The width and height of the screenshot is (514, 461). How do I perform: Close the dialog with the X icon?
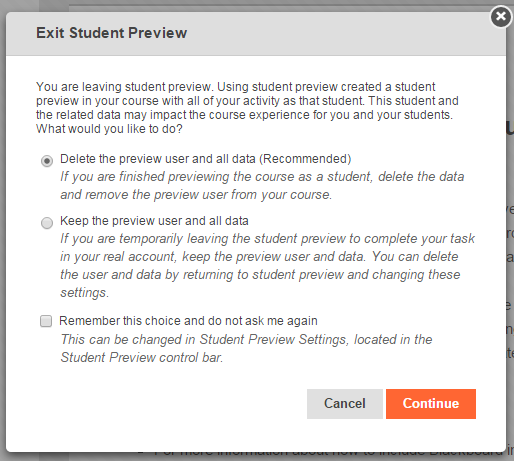[x=501, y=16]
